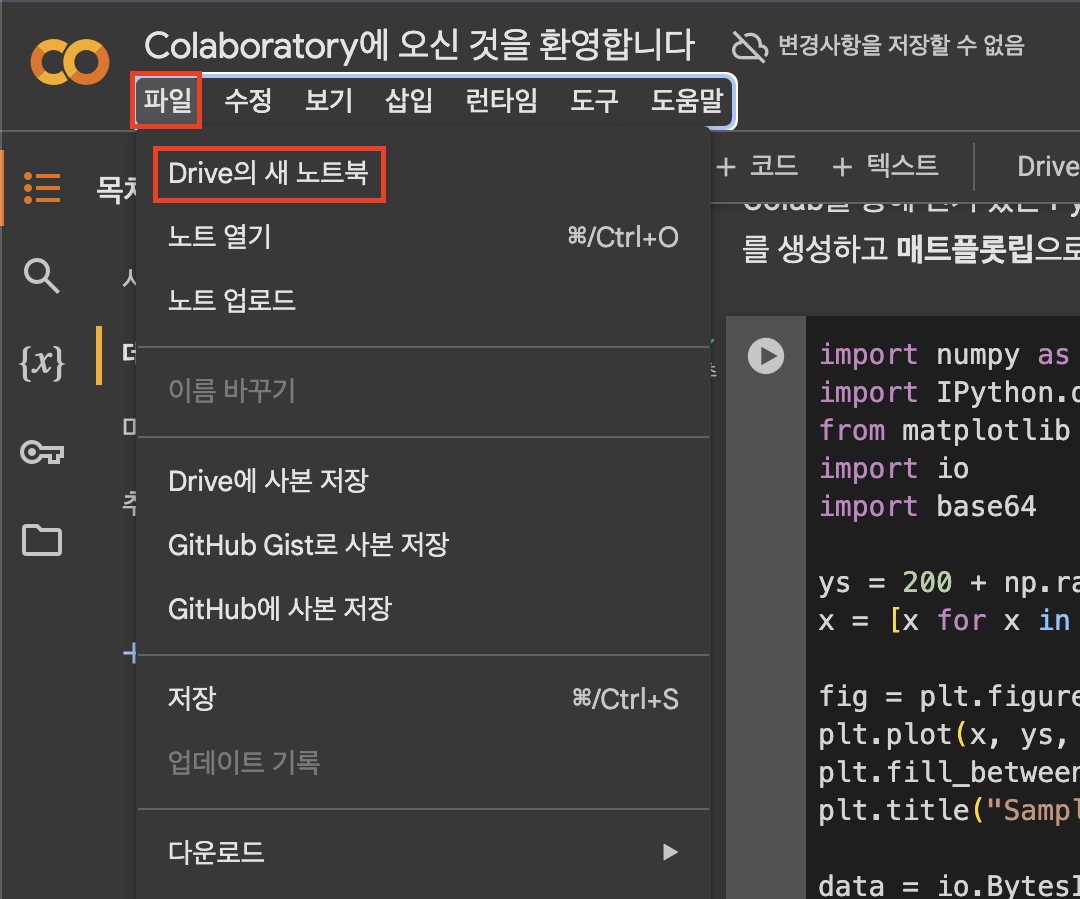The width and height of the screenshot is (1080, 899).
Task: Choose Drive의 새 노트북 menu entry
Action: (423, 174)
